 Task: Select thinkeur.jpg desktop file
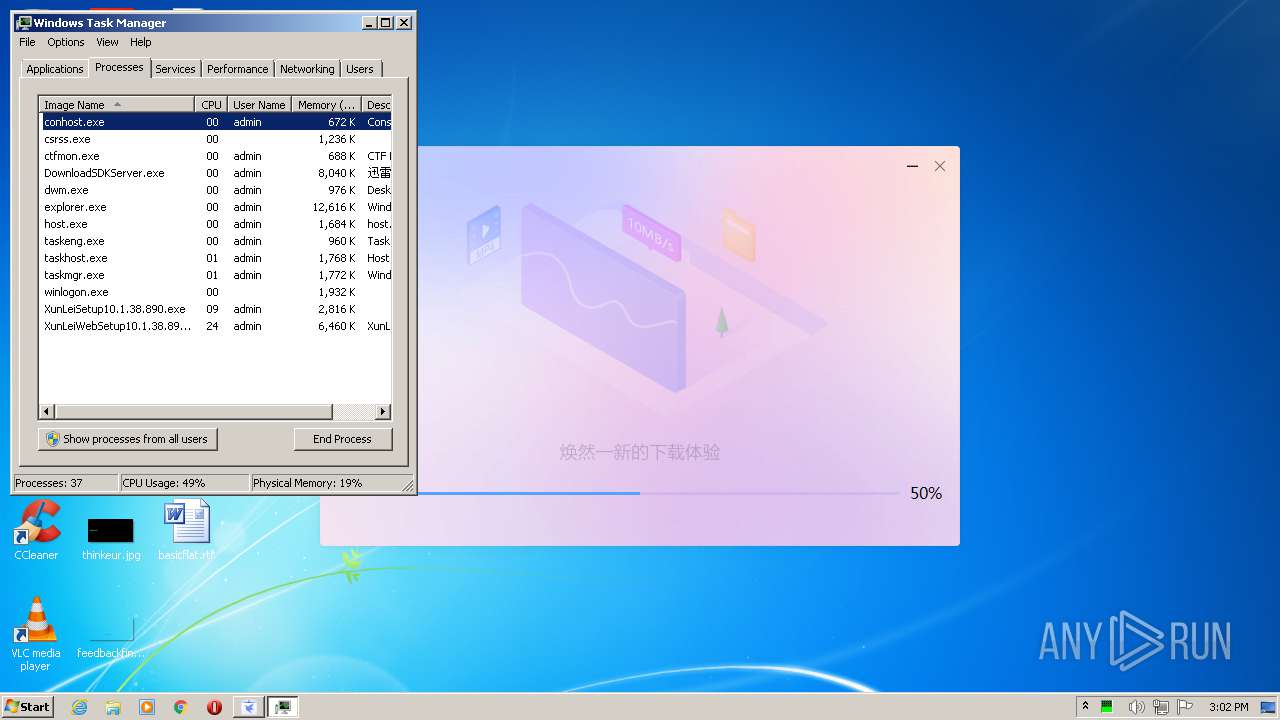pos(111,538)
